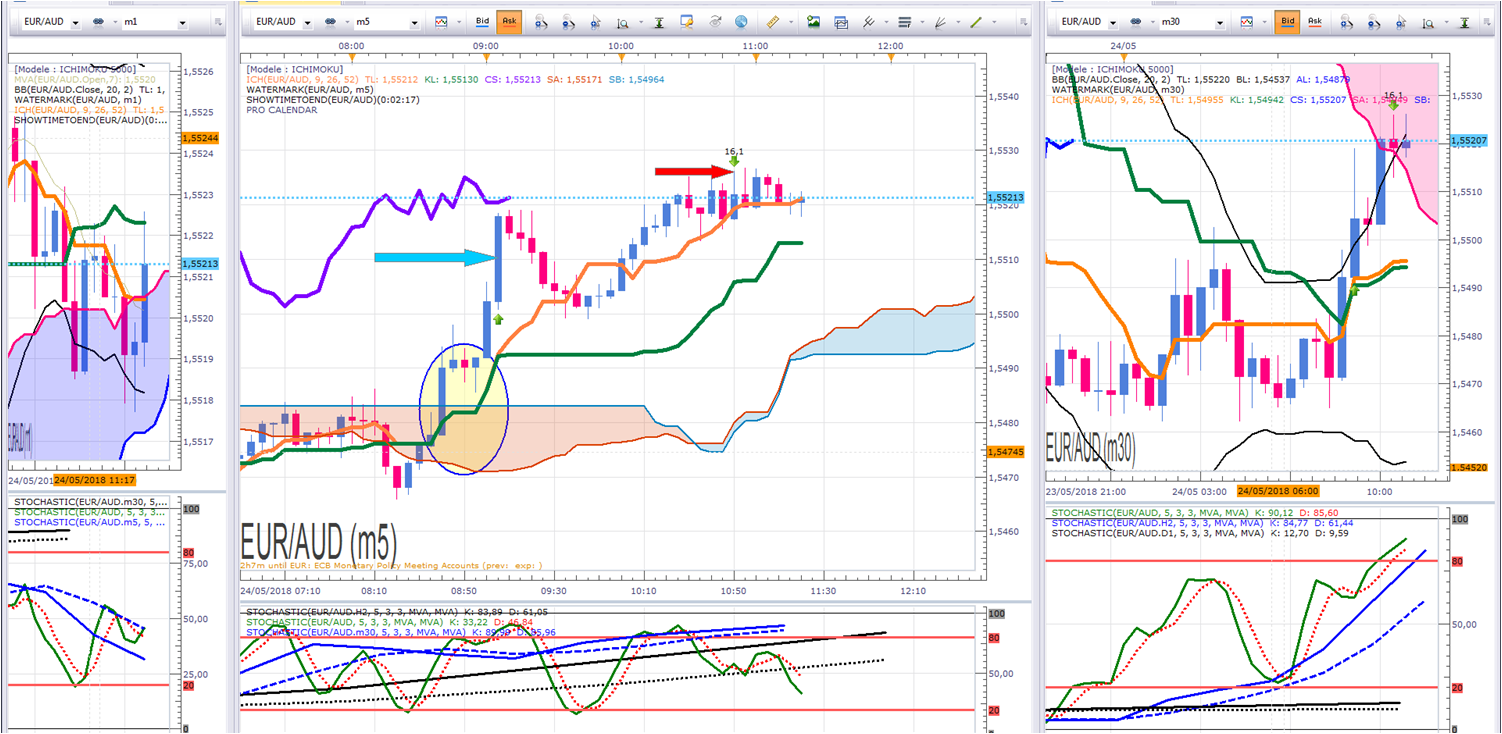Zoom out on the m5 chart
Viewport: 1502px width, 734px height.
click(x=568, y=21)
